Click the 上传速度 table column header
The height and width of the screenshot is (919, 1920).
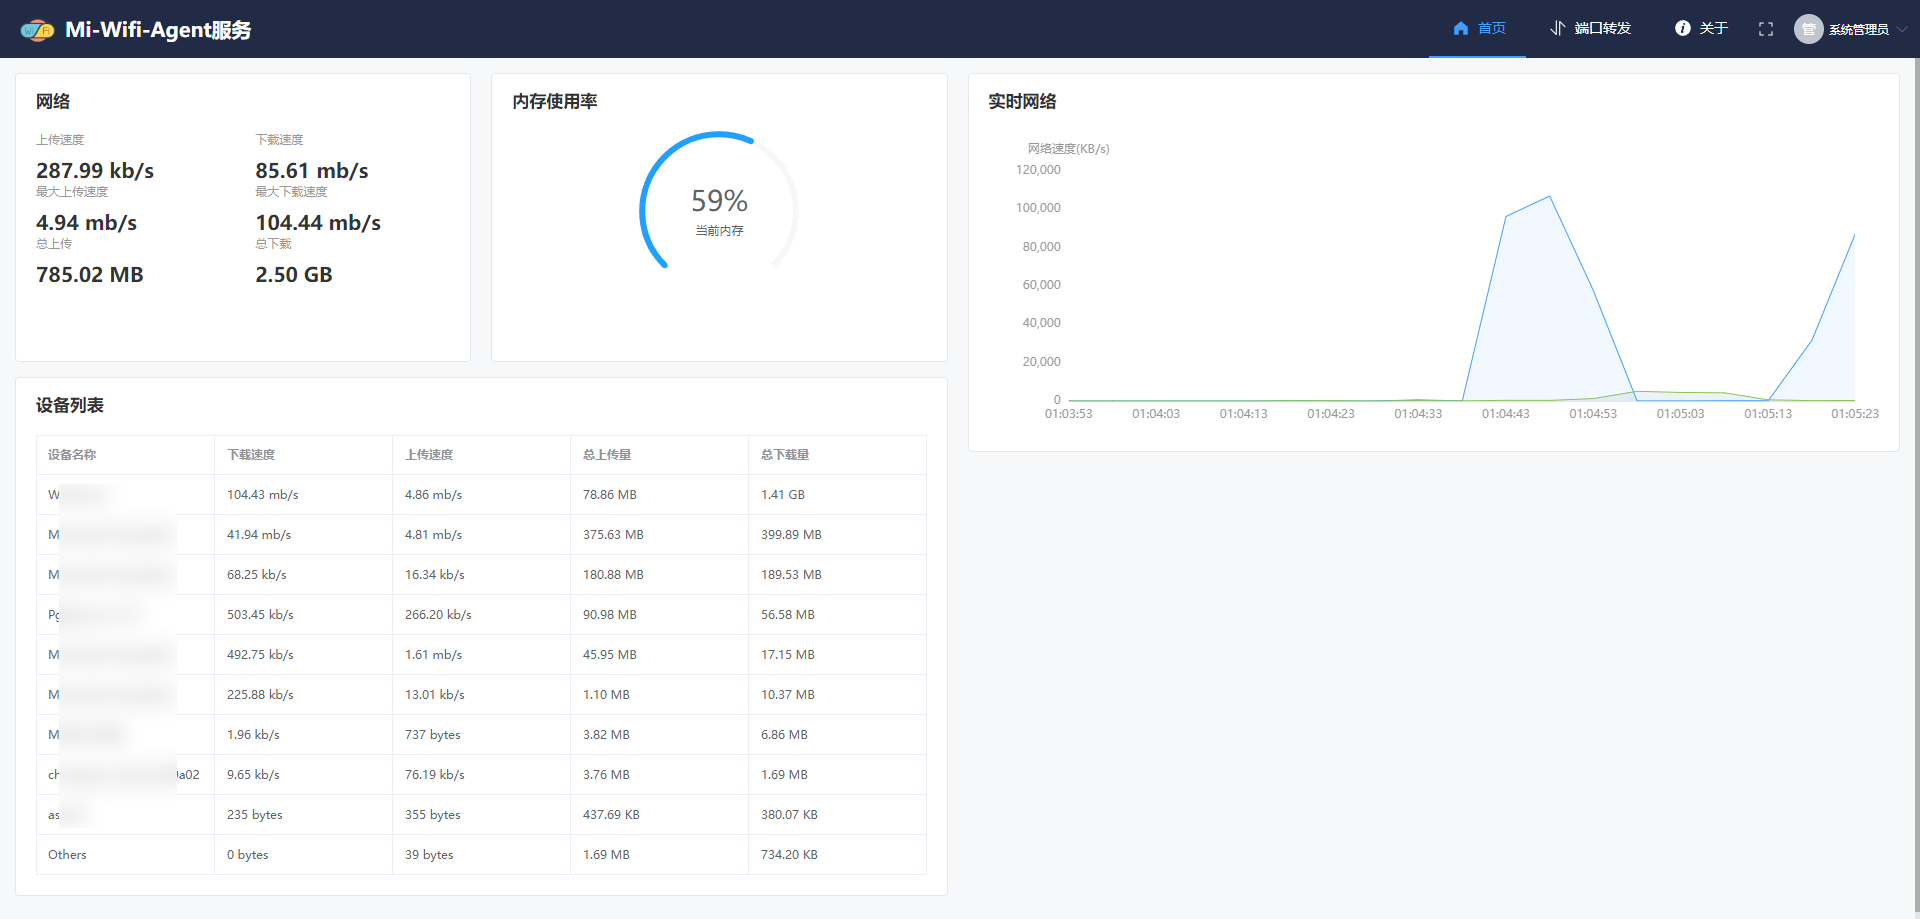tap(429, 455)
